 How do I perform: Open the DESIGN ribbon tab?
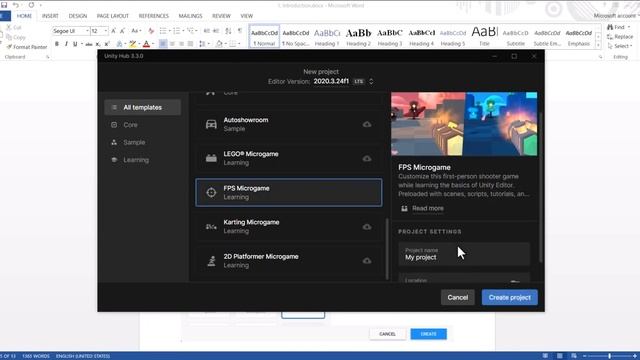78,16
